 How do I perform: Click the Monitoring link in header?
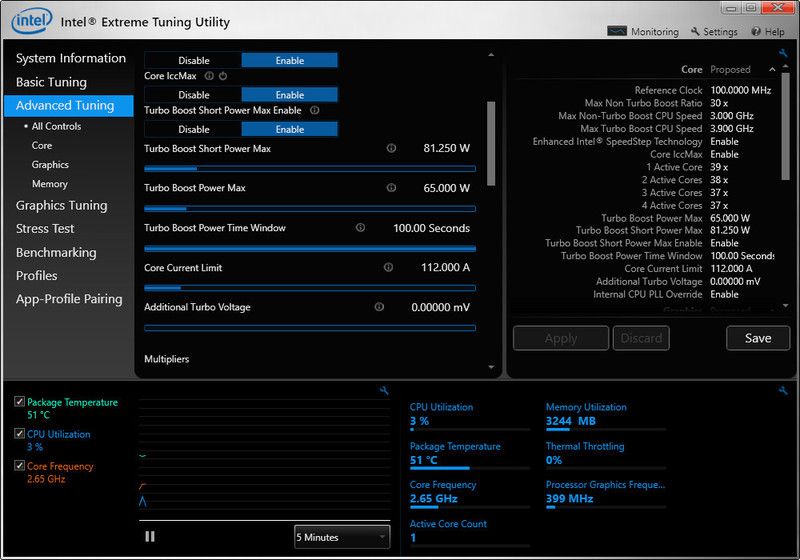655,32
